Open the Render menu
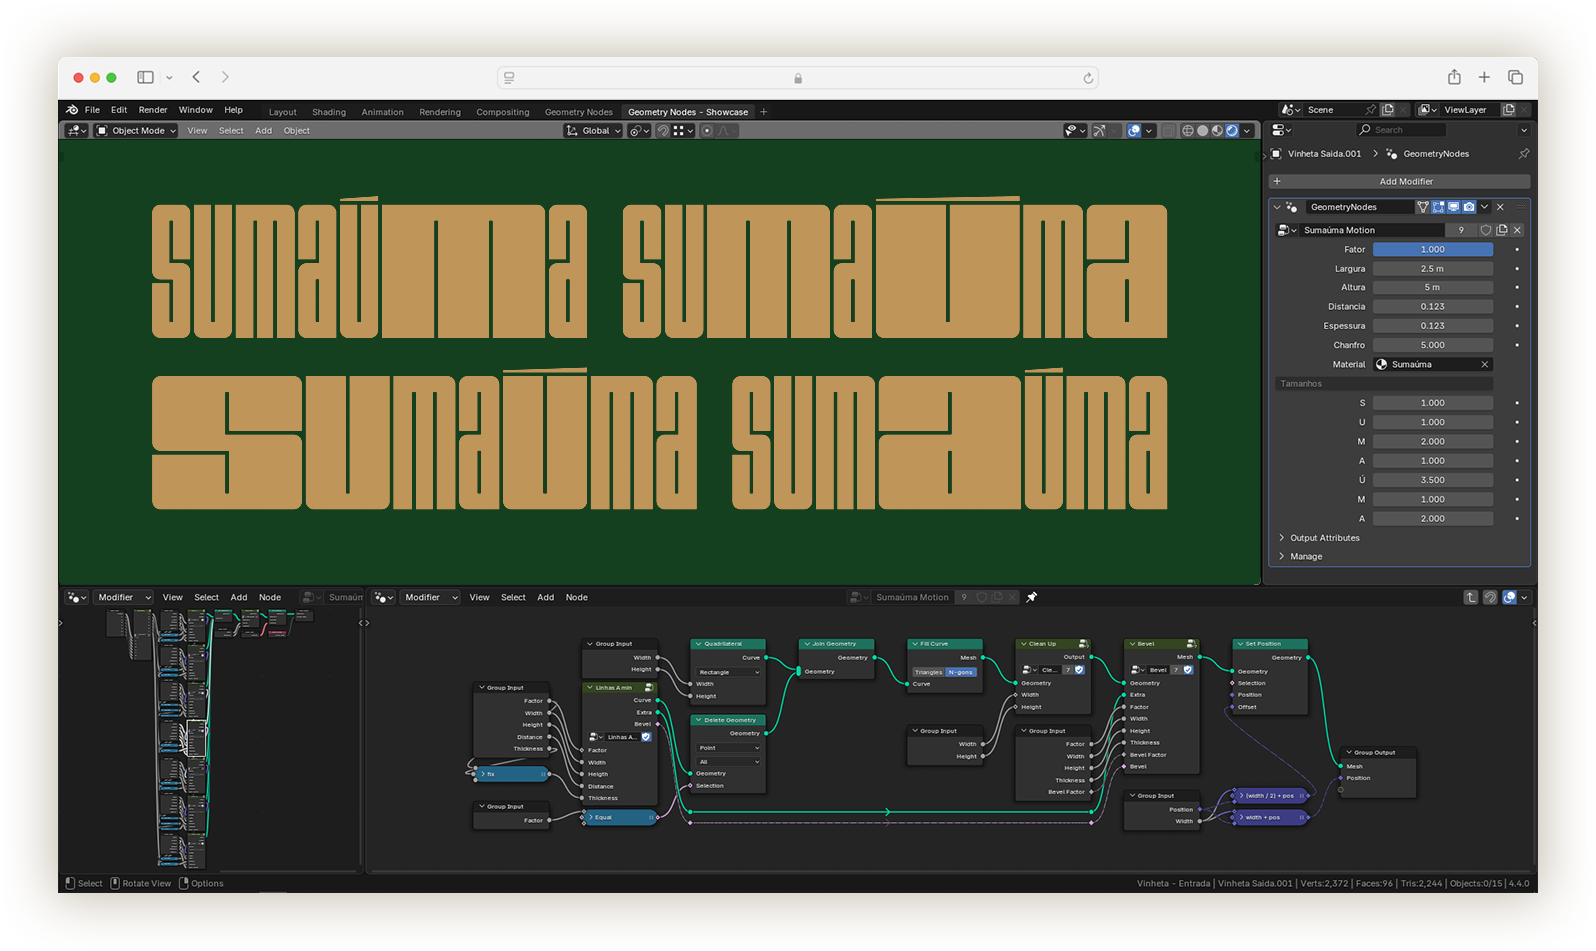Screen dimensions: 1596x951 (152, 110)
